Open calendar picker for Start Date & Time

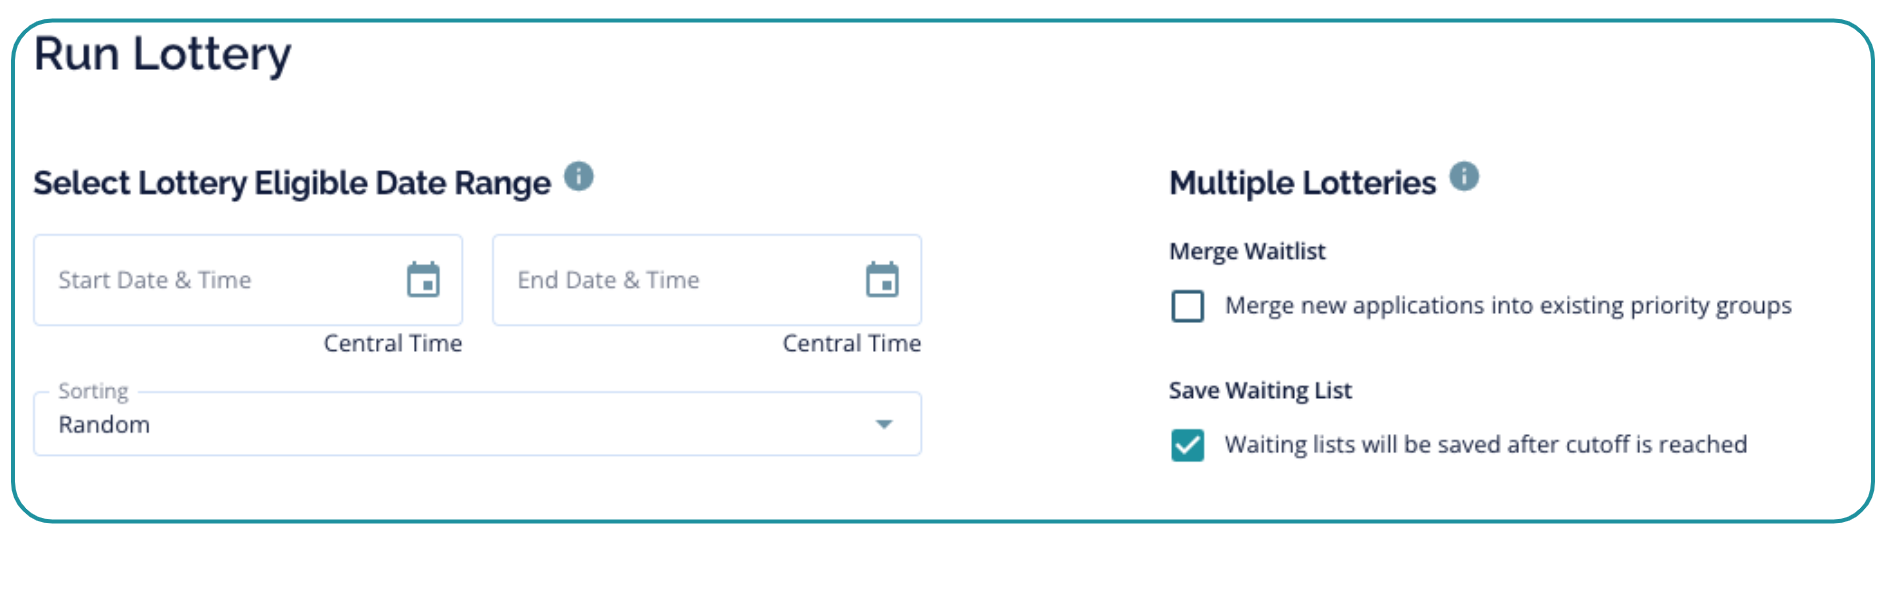423,280
